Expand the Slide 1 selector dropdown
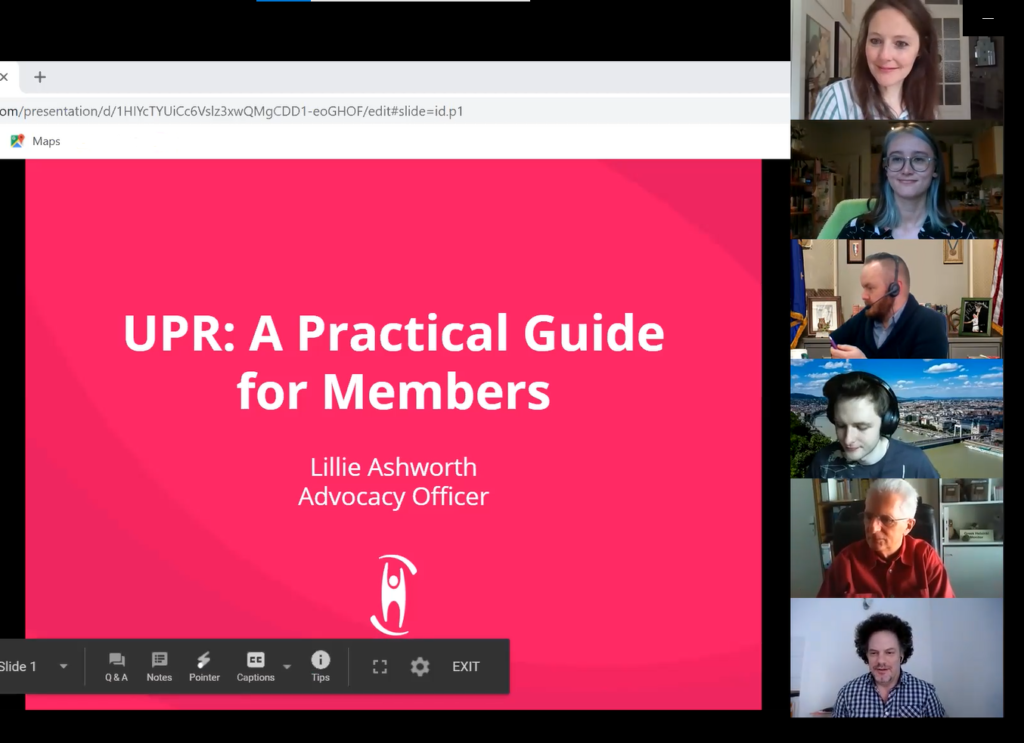 pos(64,667)
